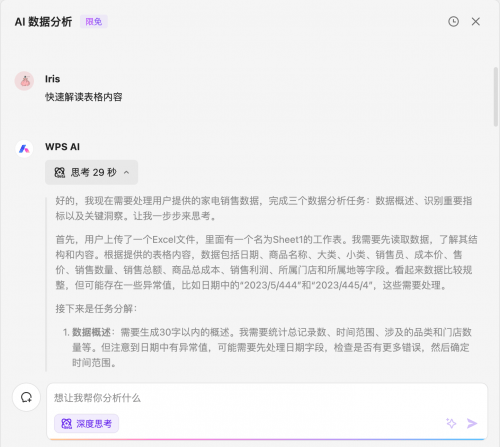Click the vertical scrollbar of the conversation
Viewport: 500px width, 447px height.
click(496, 97)
